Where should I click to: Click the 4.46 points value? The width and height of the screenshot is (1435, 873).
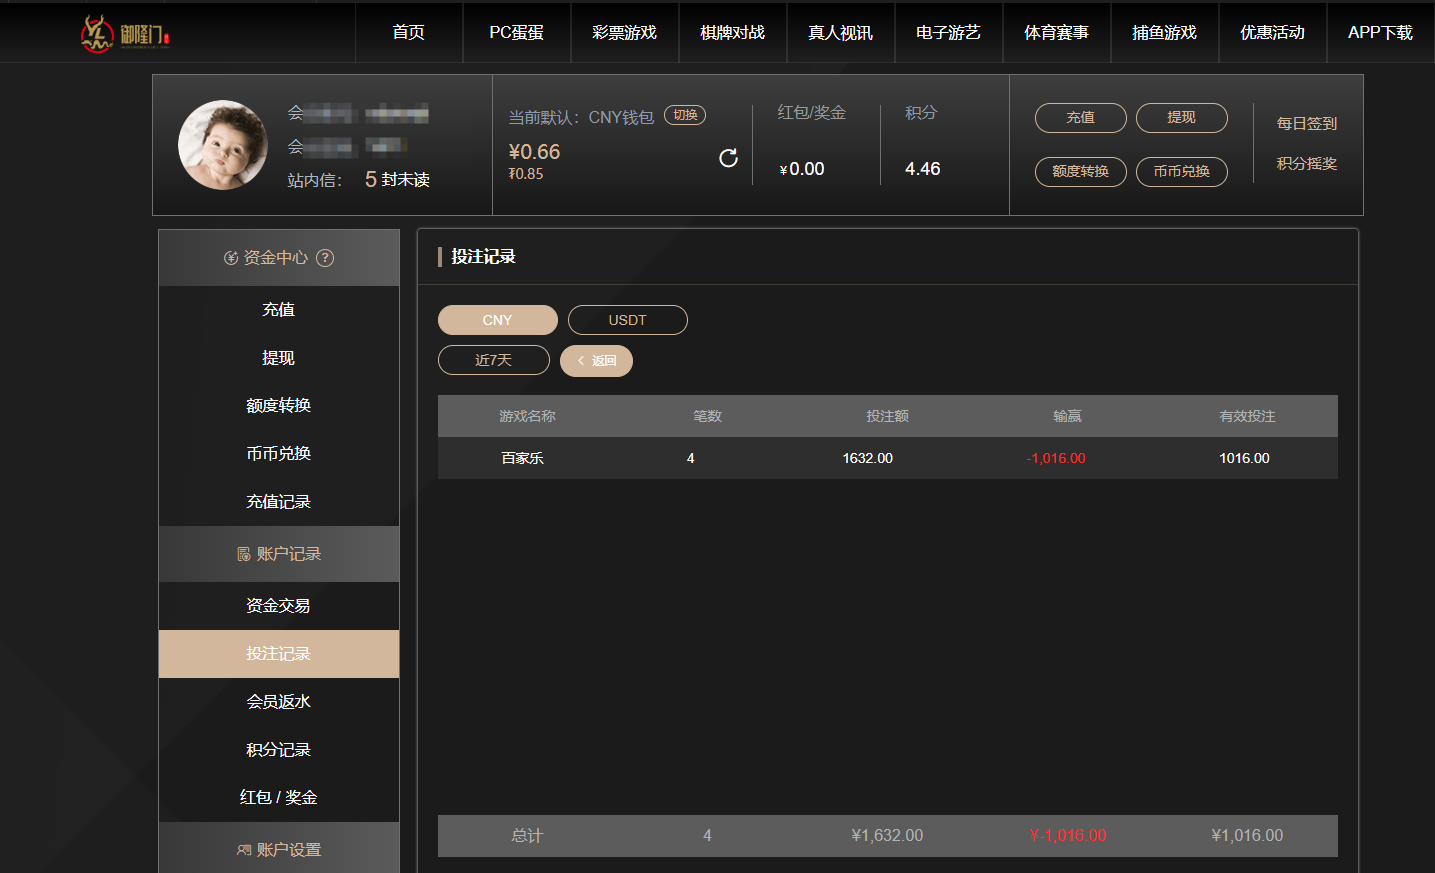[x=923, y=169]
